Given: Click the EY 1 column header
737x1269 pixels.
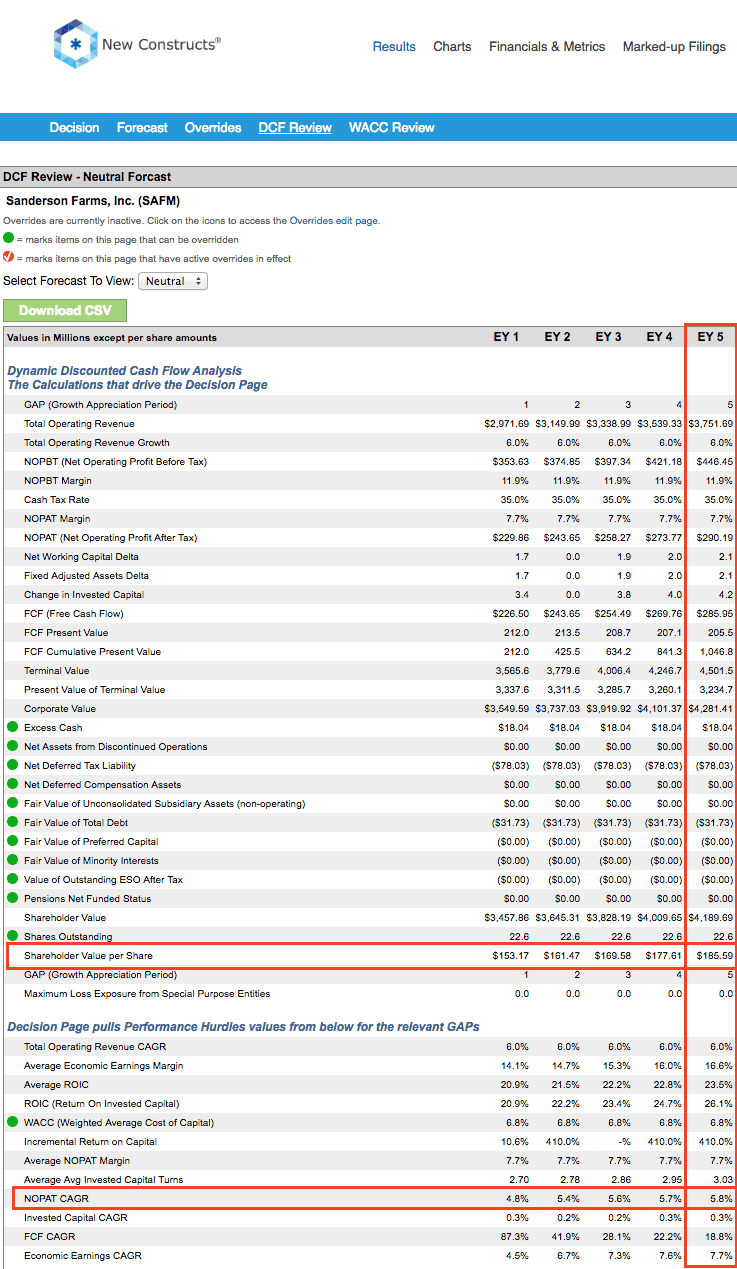Looking at the screenshot, I should point(506,337).
